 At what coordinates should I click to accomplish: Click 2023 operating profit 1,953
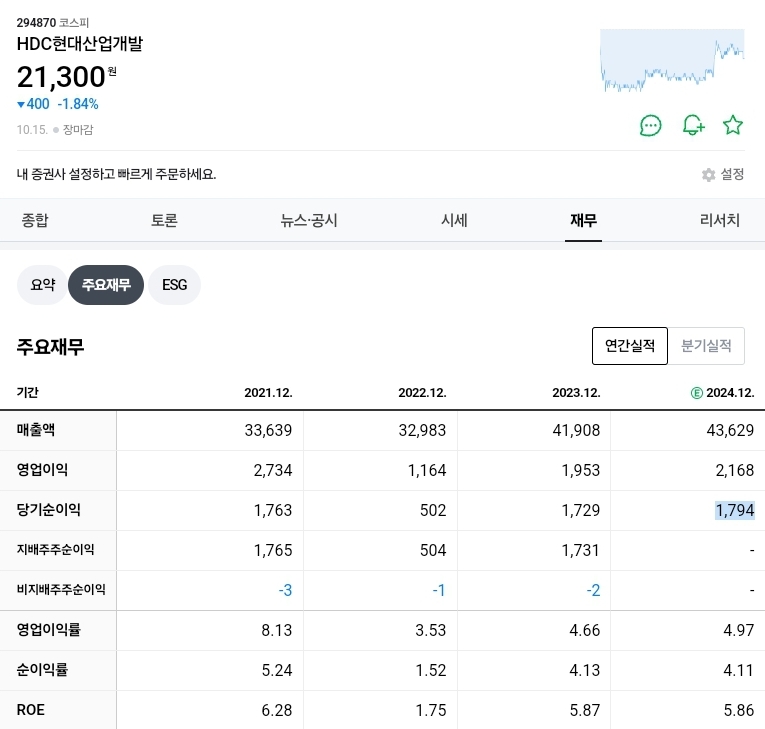point(581,470)
